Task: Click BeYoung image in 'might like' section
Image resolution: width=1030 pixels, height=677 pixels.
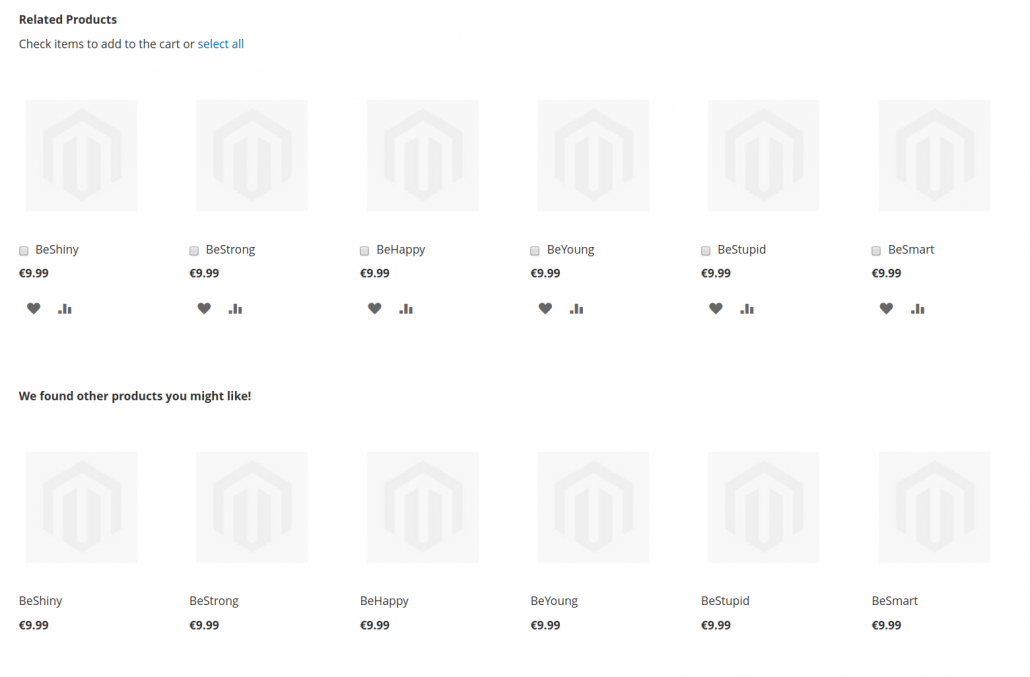Action: point(593,507)
